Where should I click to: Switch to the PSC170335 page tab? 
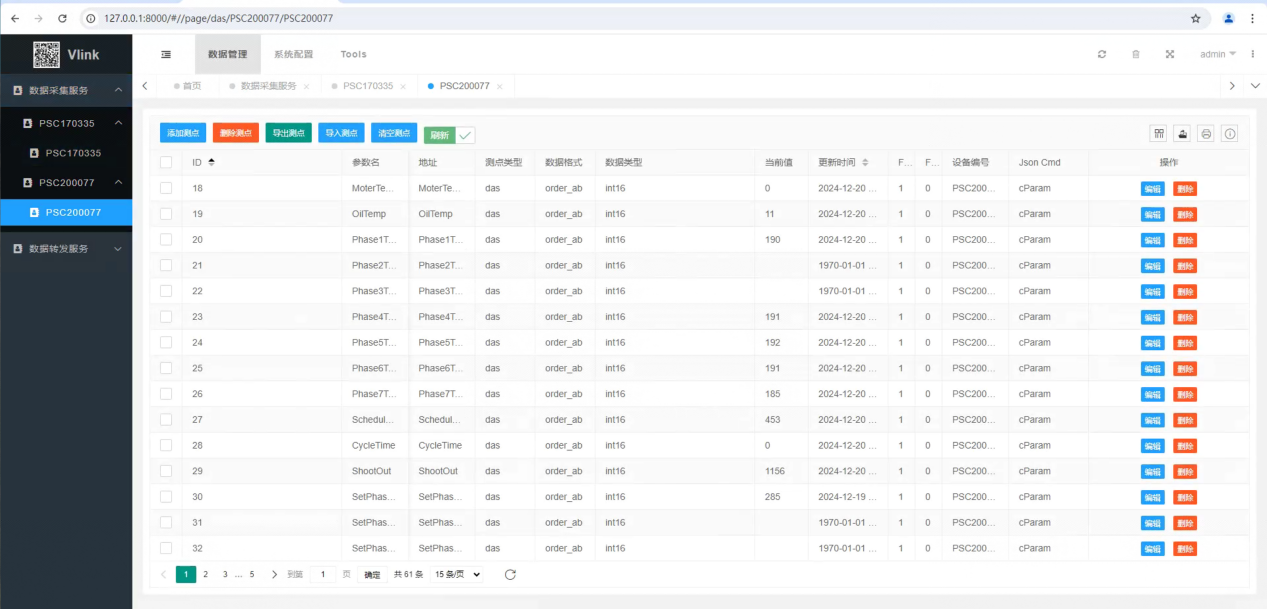pos(367,86)
